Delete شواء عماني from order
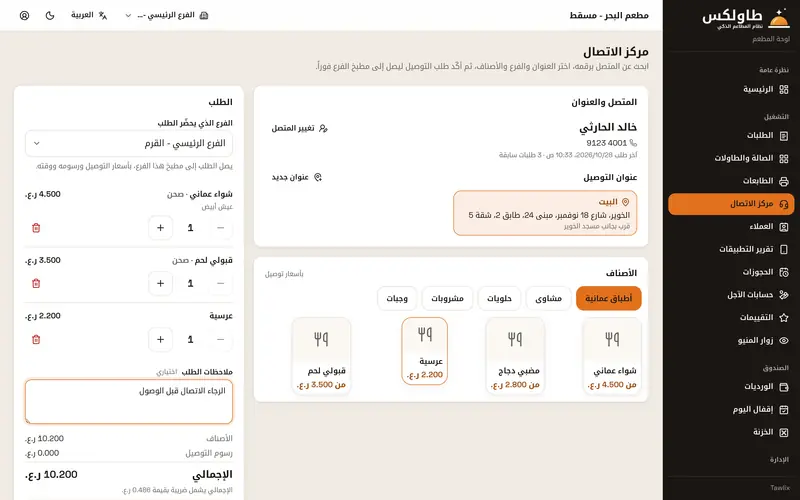The height and width of the screenshot is (500, 800). click(36, 228)
